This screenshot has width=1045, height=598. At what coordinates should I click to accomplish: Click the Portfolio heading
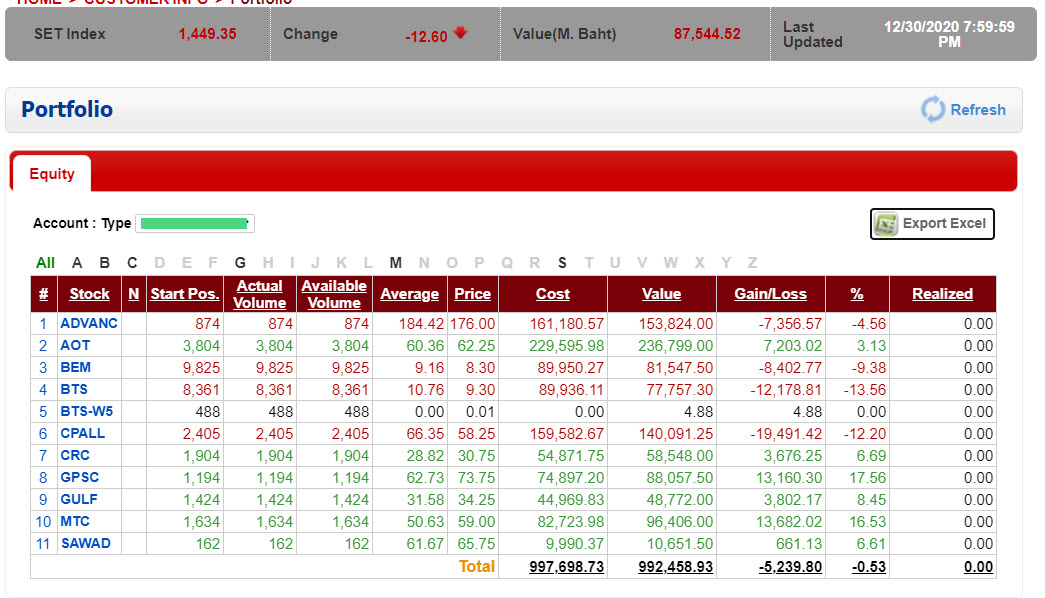click(67, 109)
